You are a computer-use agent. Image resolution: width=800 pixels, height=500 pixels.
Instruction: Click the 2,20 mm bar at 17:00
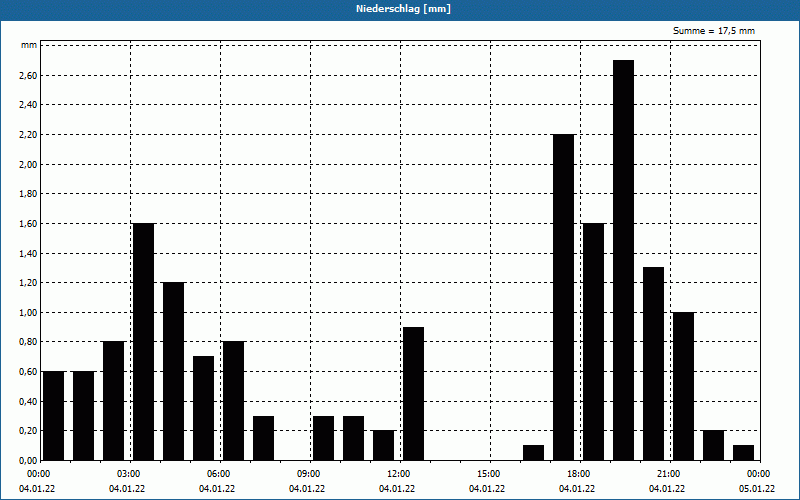click(x=563, y=297)
